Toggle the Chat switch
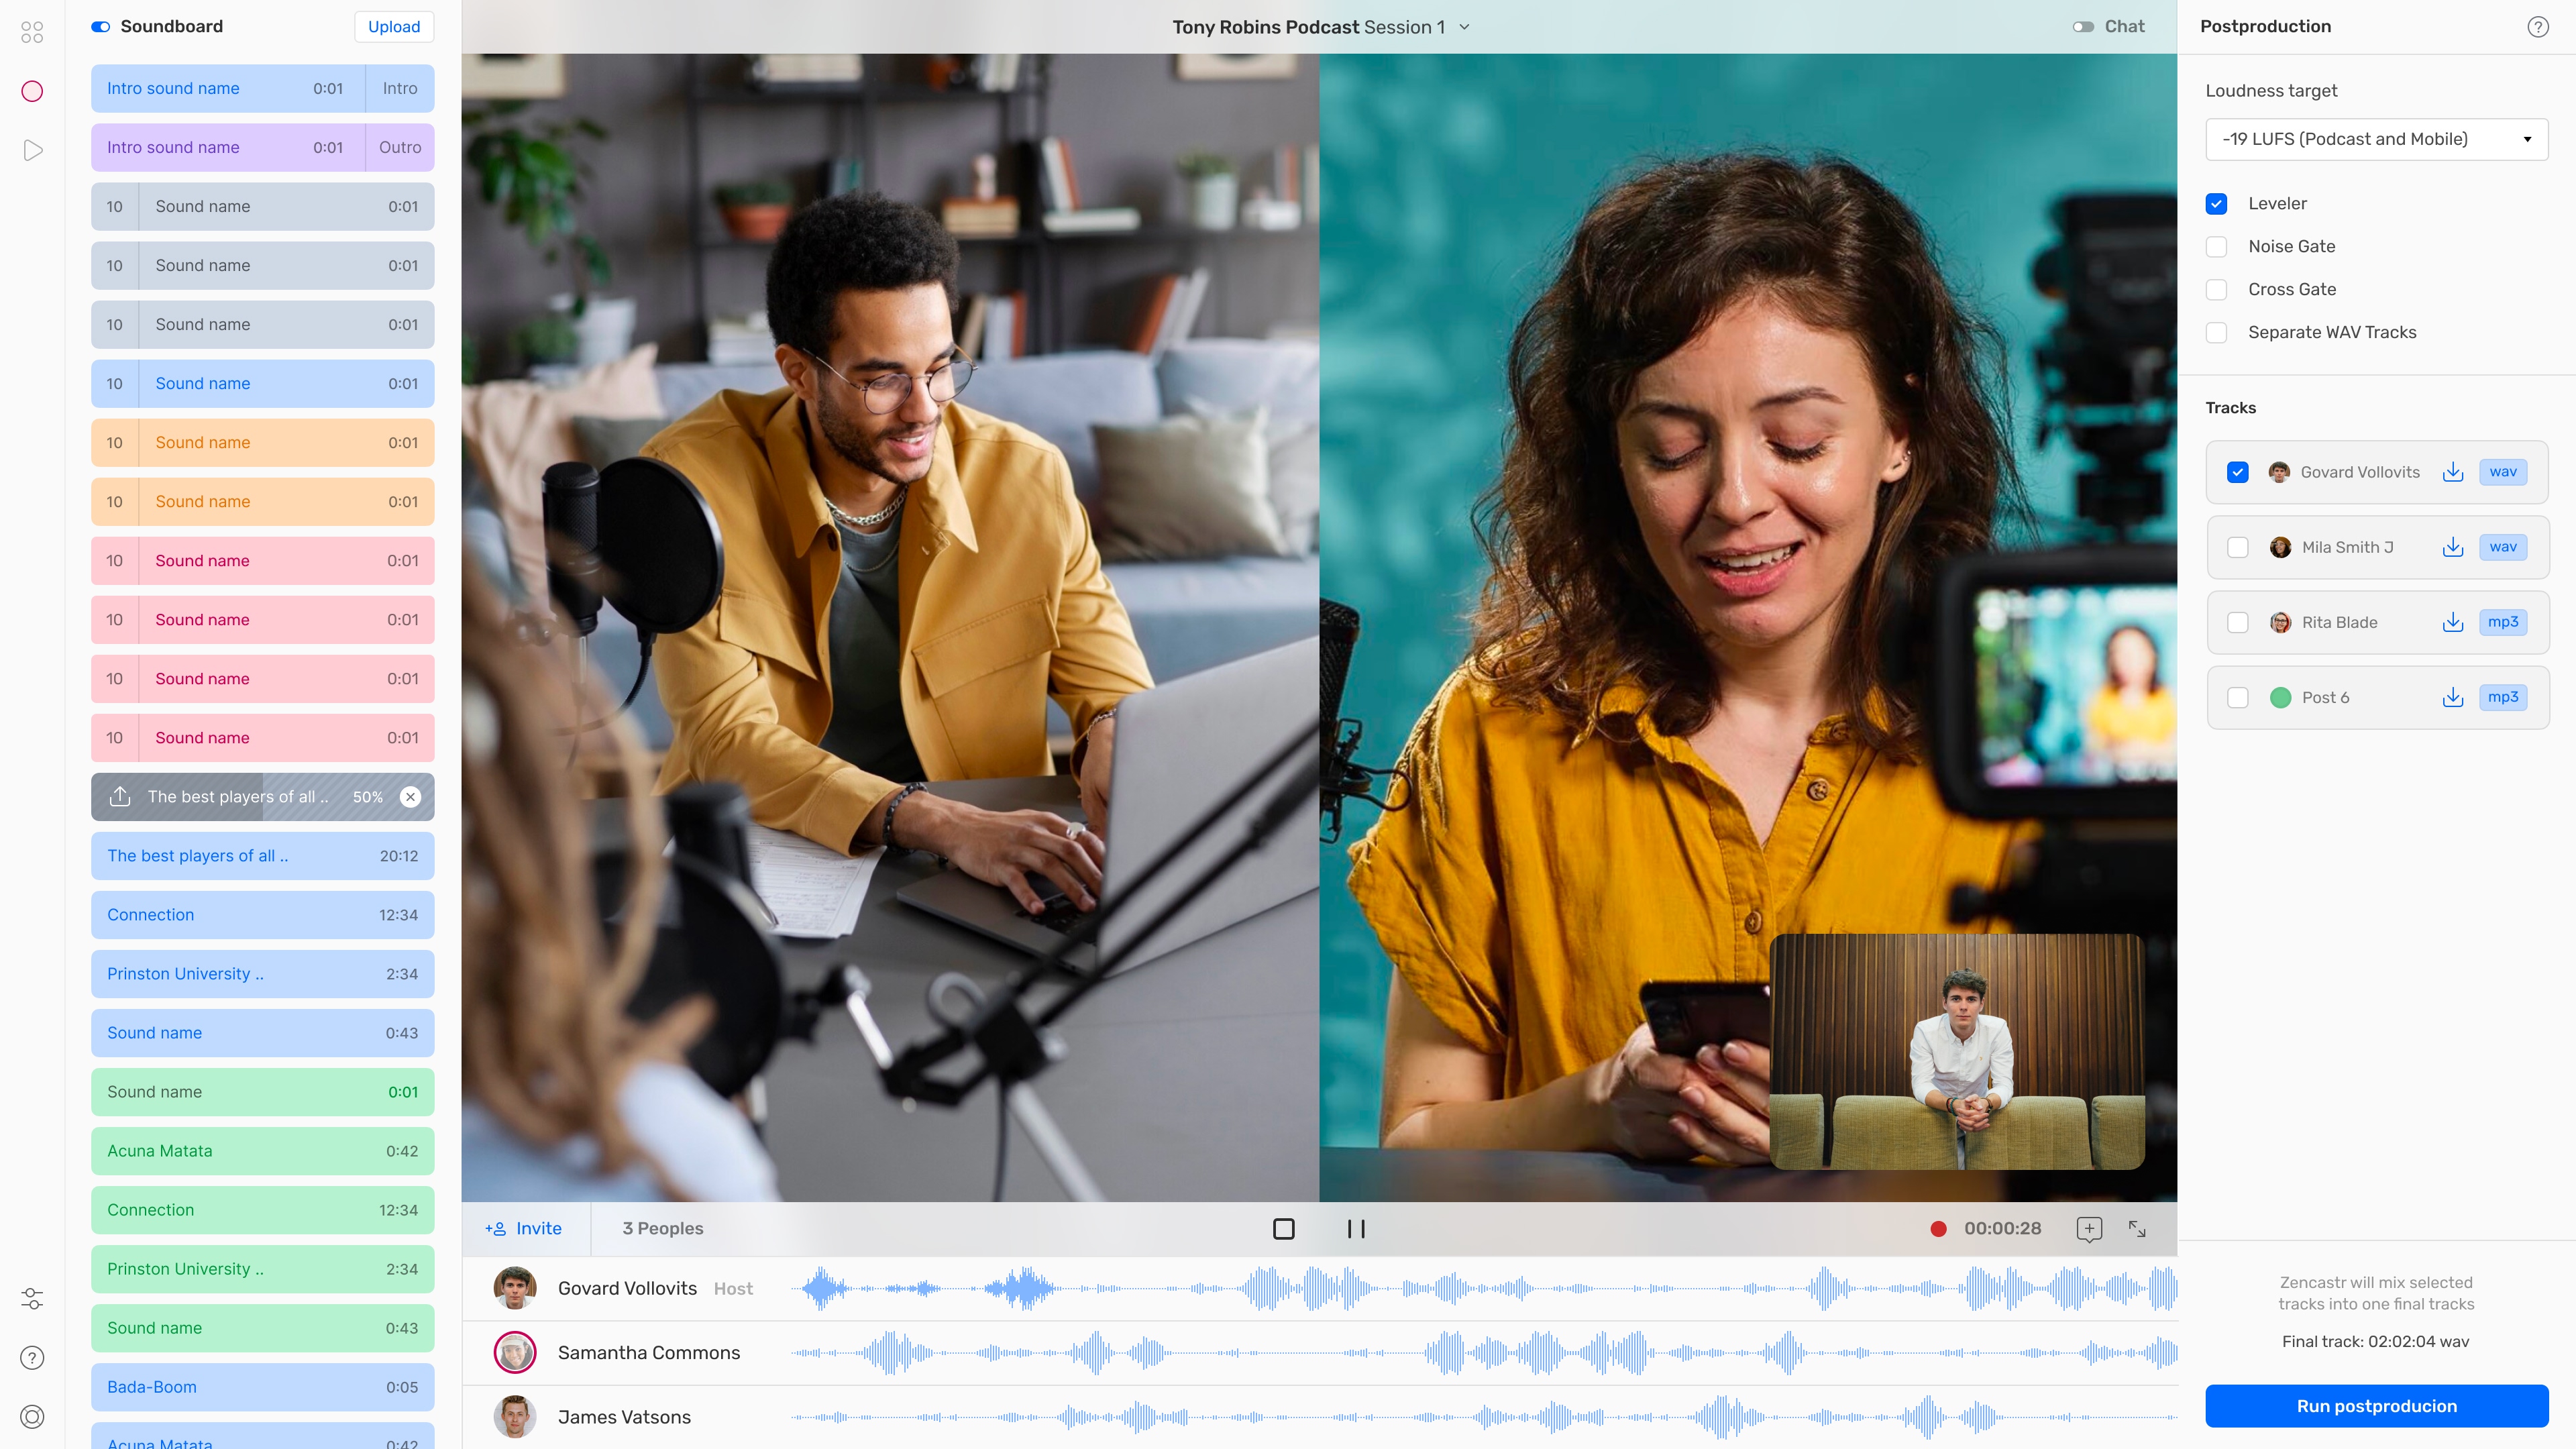2576x1449 pixels. click(2083, 27)
